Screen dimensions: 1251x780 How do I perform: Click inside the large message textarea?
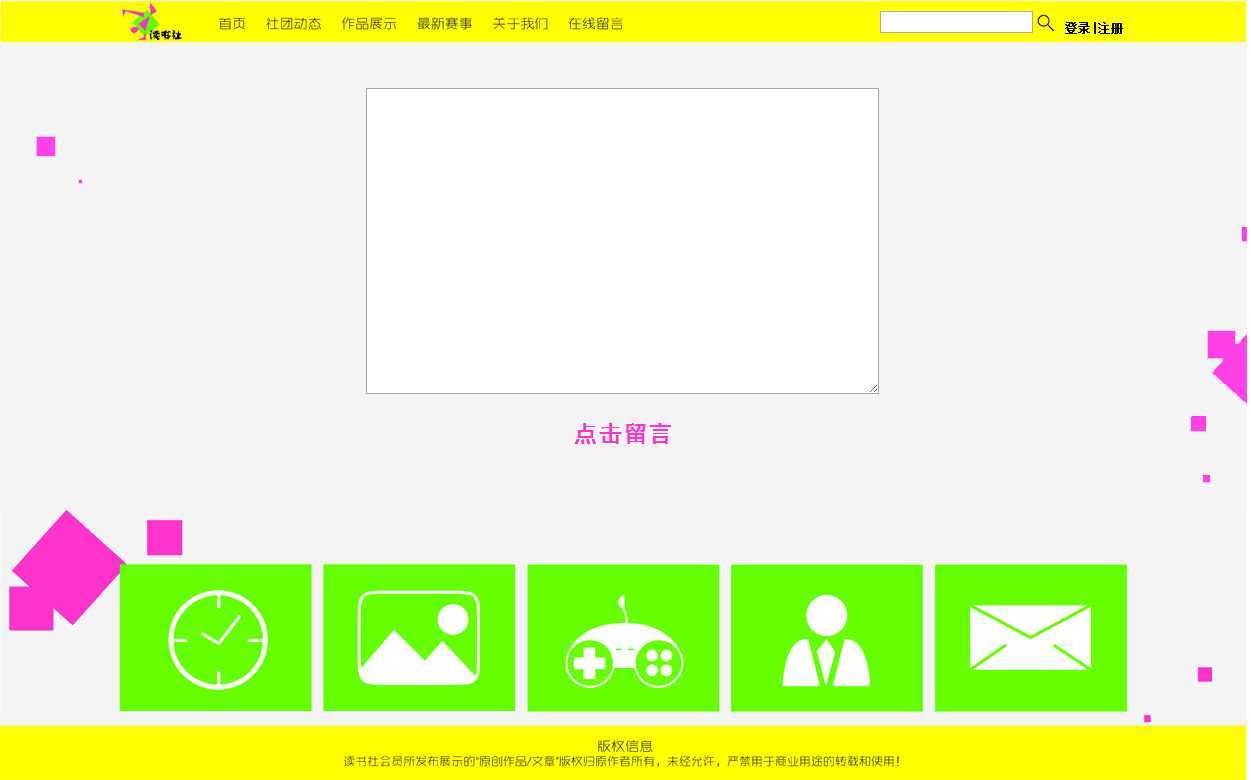622,240
